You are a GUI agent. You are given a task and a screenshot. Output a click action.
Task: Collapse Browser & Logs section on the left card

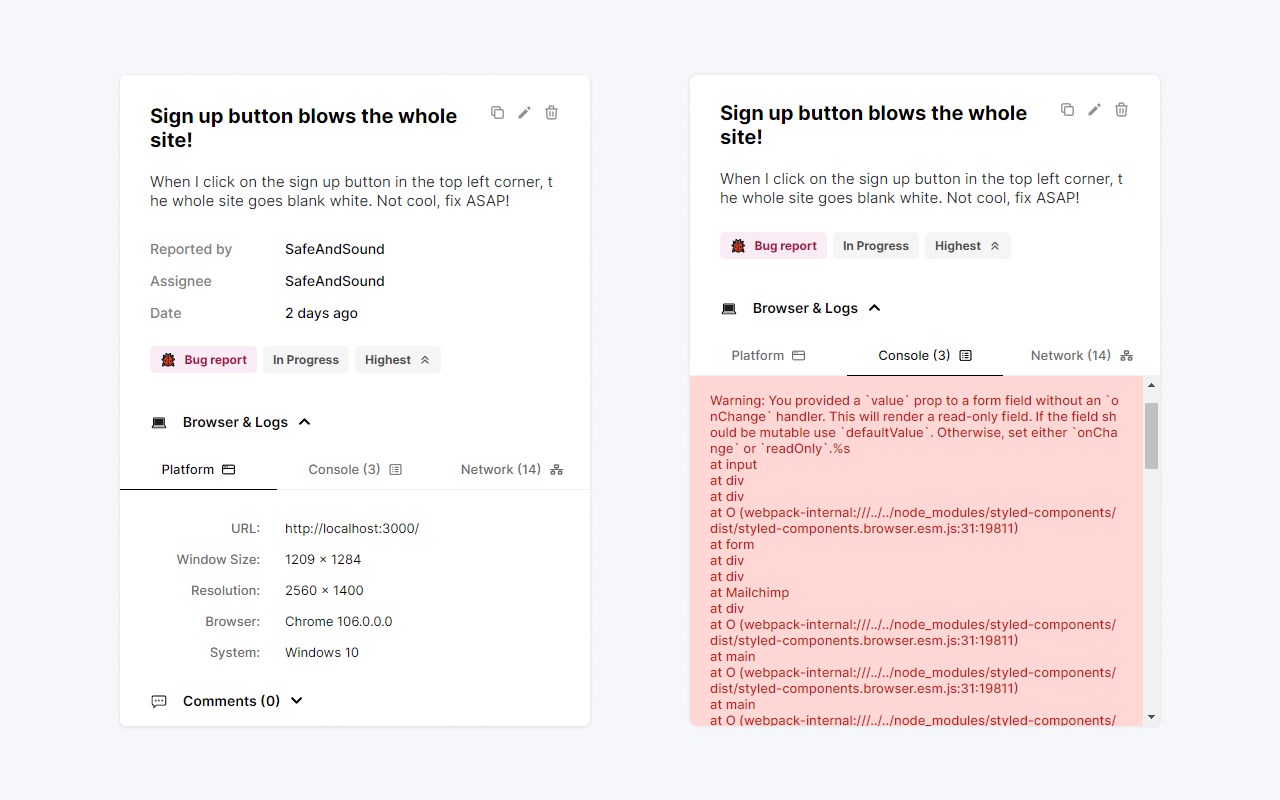pyautogui.click(x=305, y=422)
